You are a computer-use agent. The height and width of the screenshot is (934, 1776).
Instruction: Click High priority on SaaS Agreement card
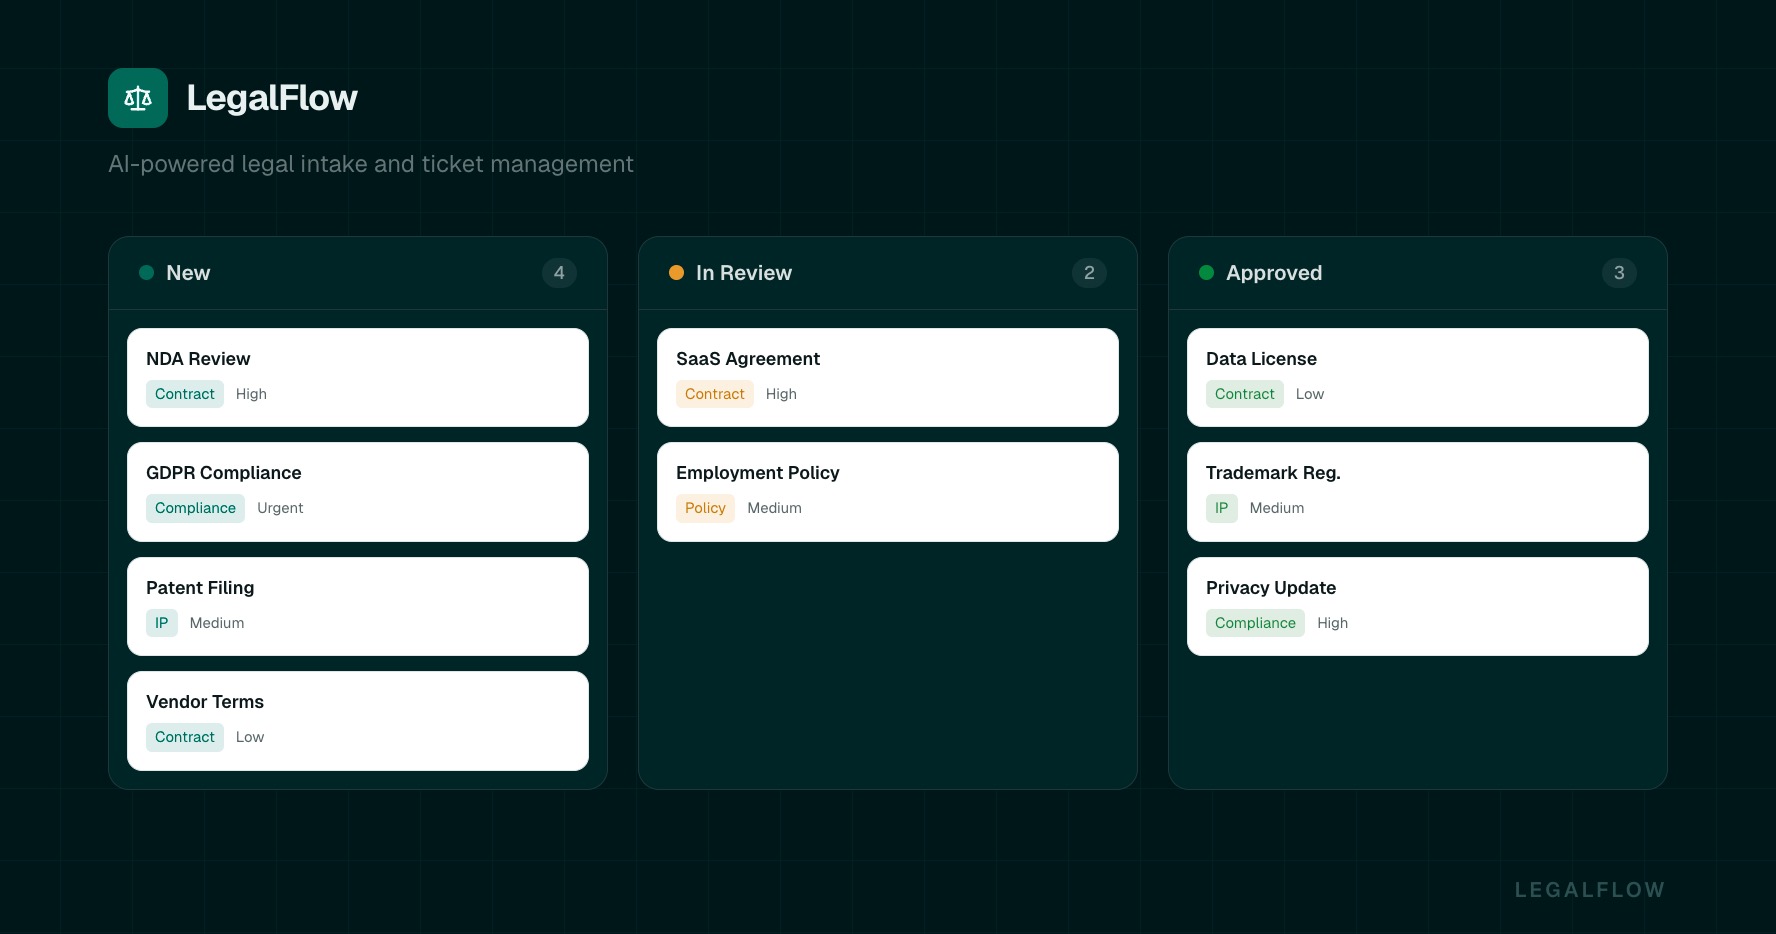pos(781,394)
